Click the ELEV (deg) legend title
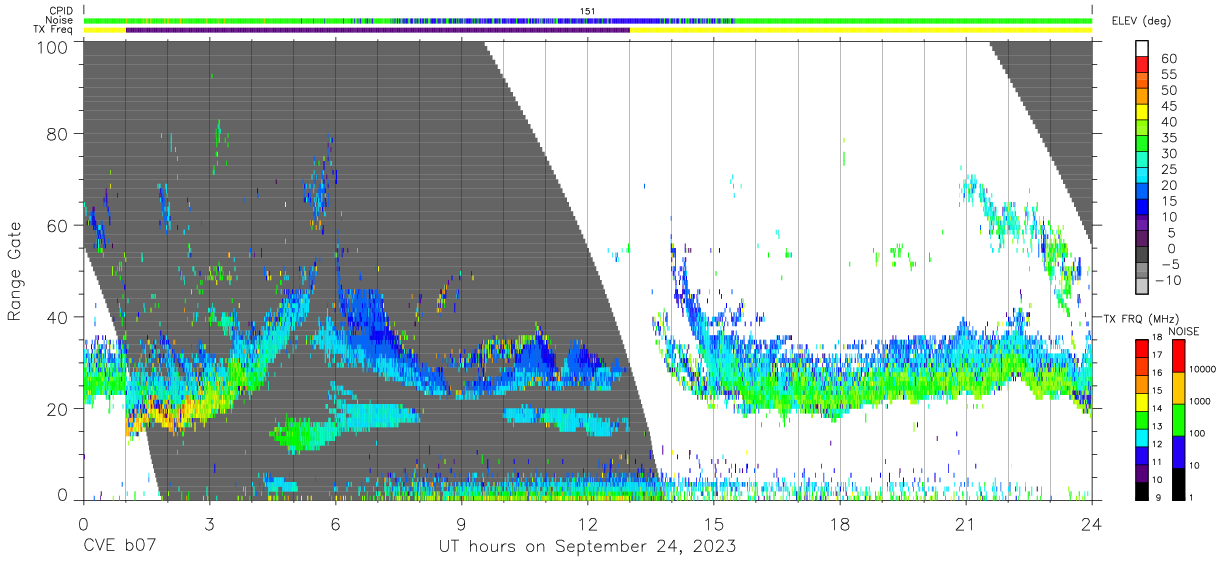This screenshot has height=567, width=1228. coord(1140,21)
